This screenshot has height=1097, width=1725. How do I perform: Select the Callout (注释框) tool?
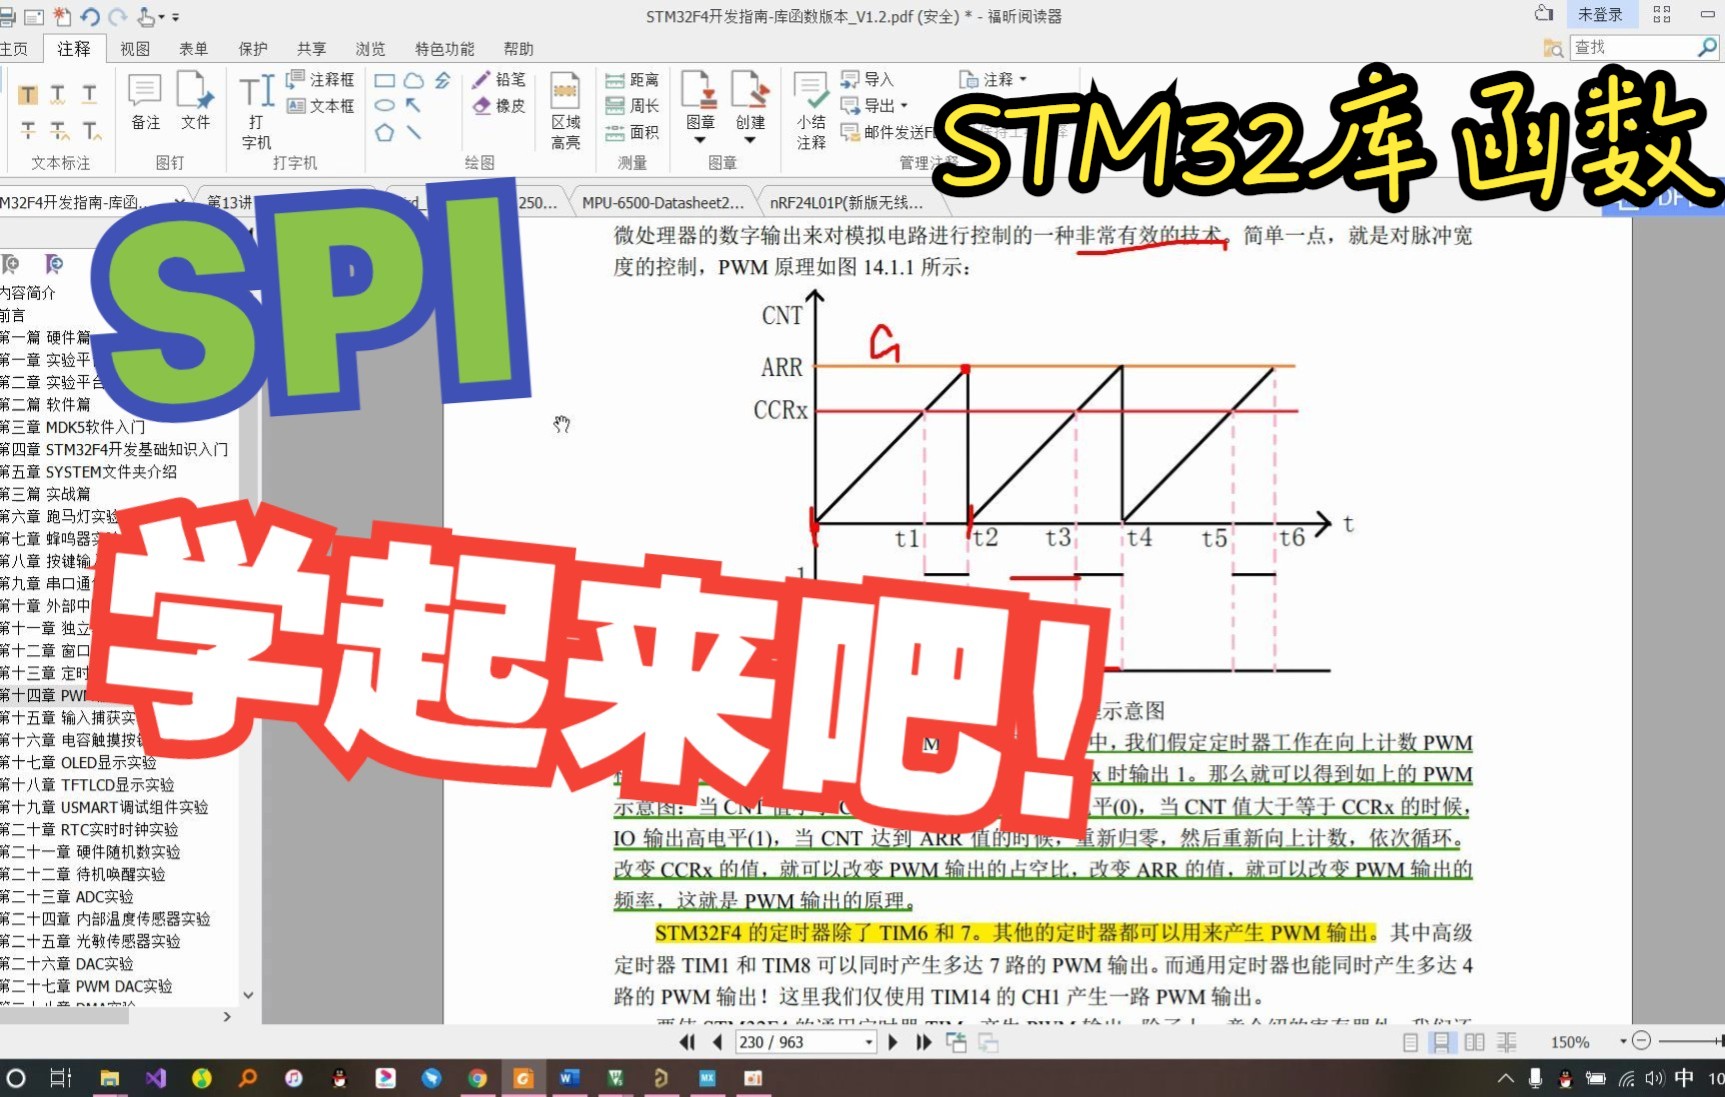[320, 79]
